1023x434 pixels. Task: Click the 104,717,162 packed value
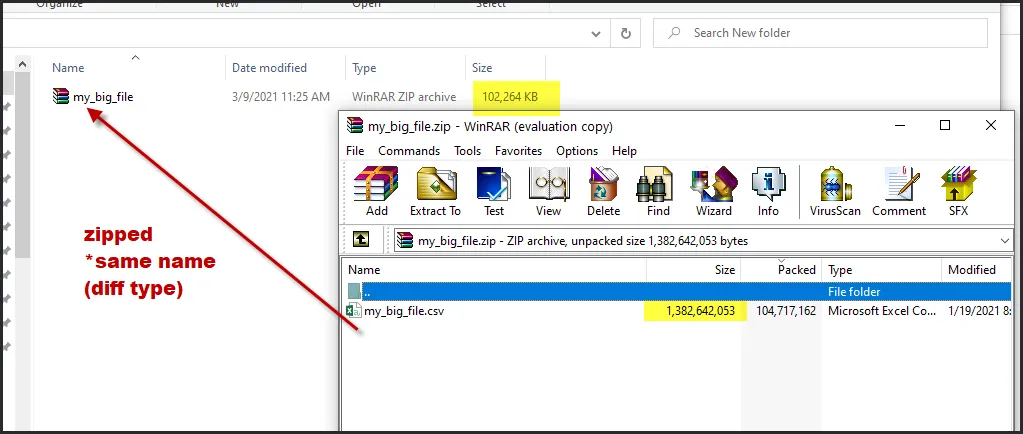(786, 311)
